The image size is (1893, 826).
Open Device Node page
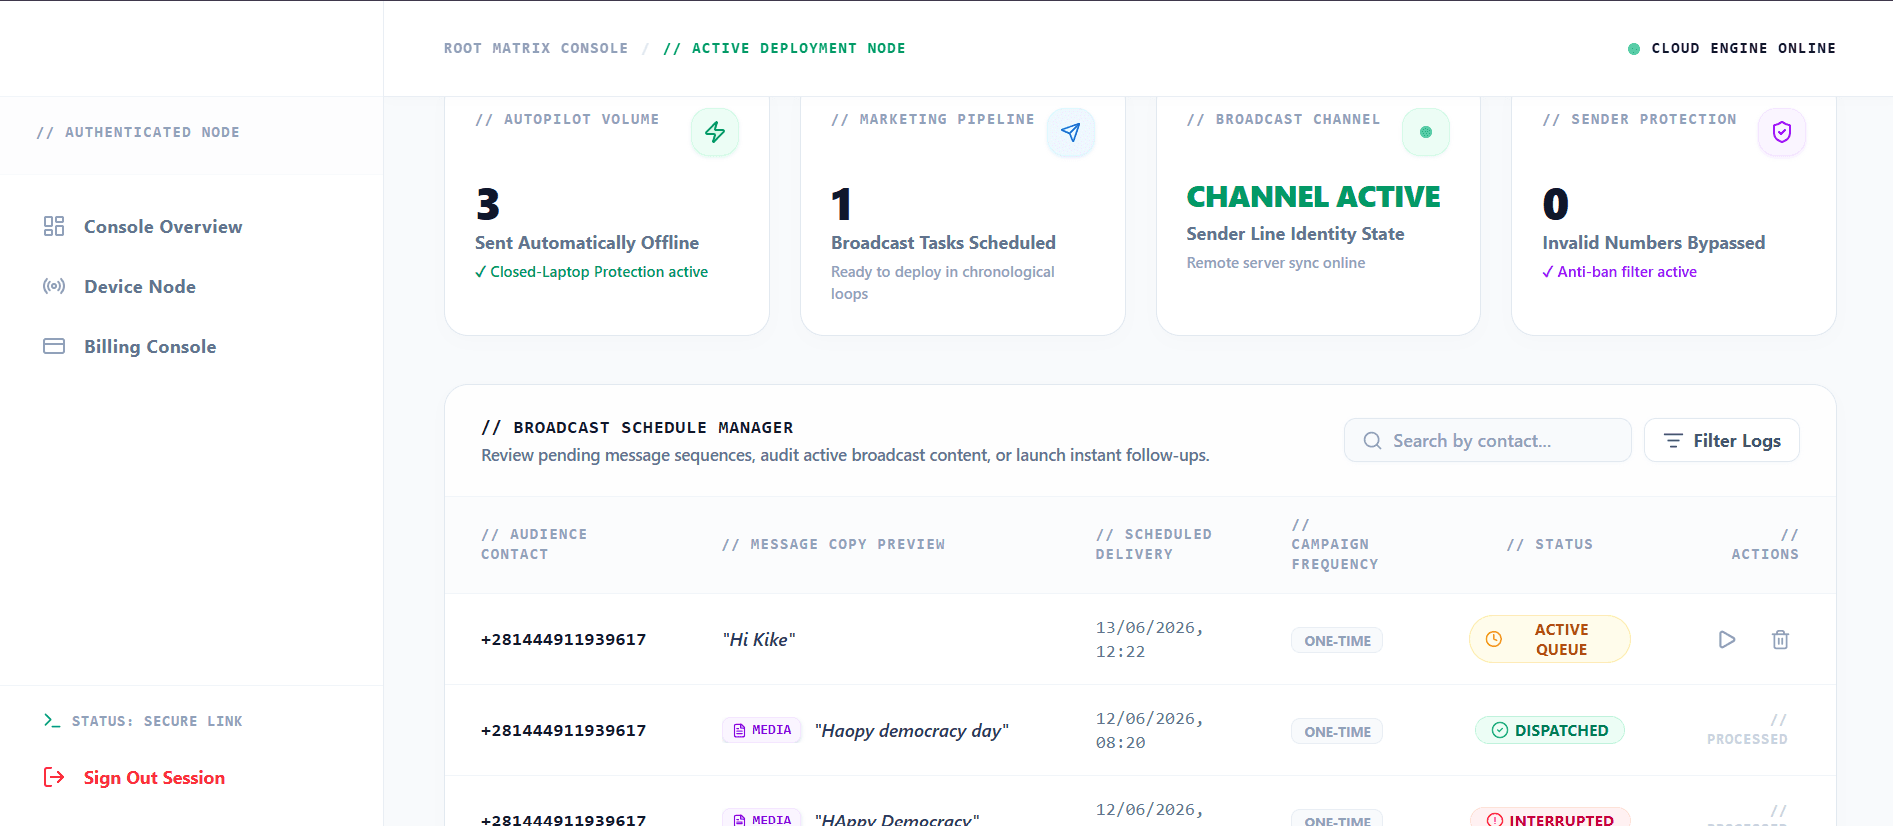140,287
